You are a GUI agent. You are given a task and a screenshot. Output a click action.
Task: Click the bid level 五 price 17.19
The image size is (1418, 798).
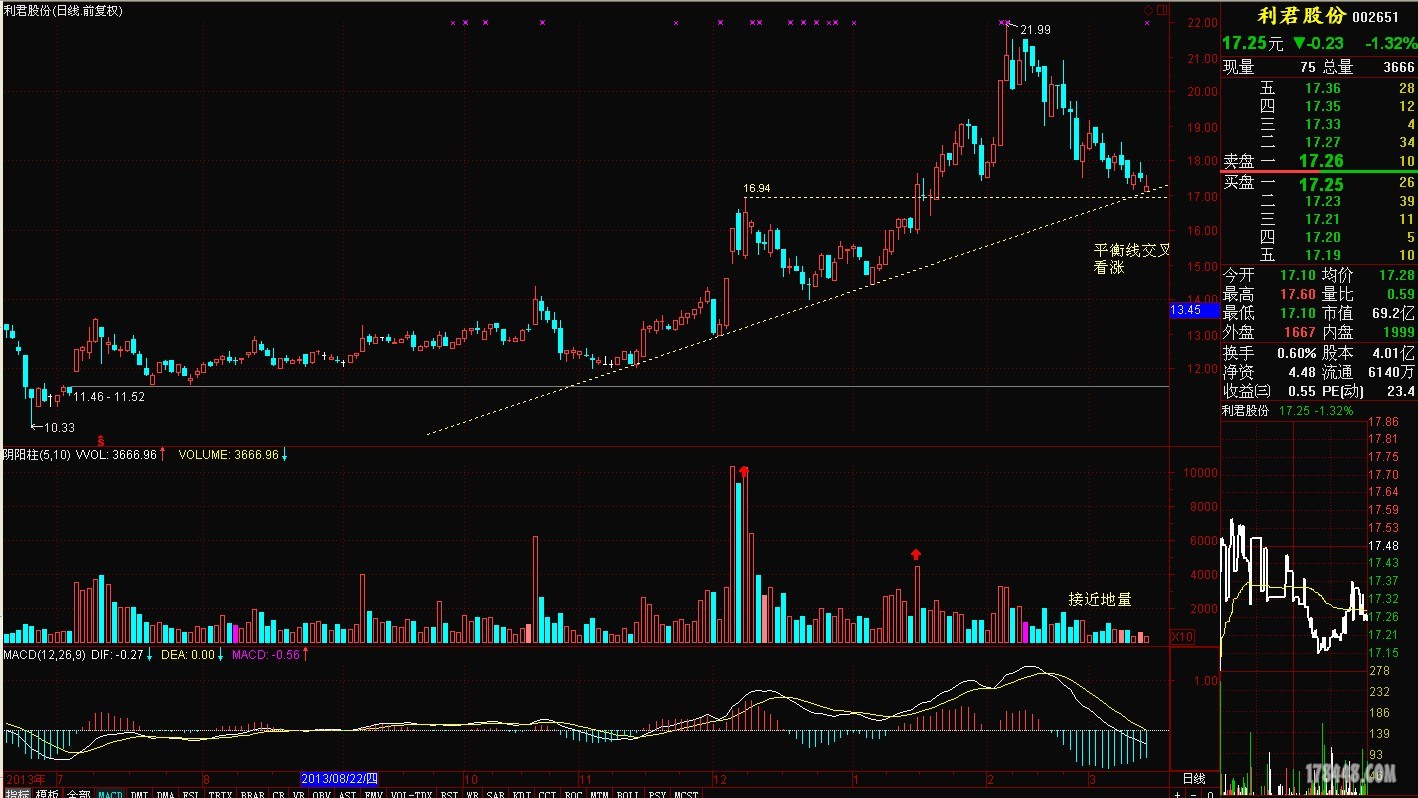pyautogui.click(x=1323, y=255)
